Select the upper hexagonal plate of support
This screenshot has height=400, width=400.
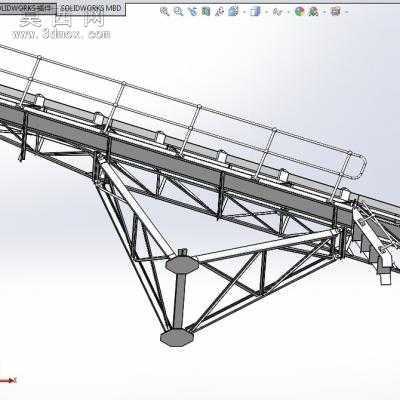[182, 265]
